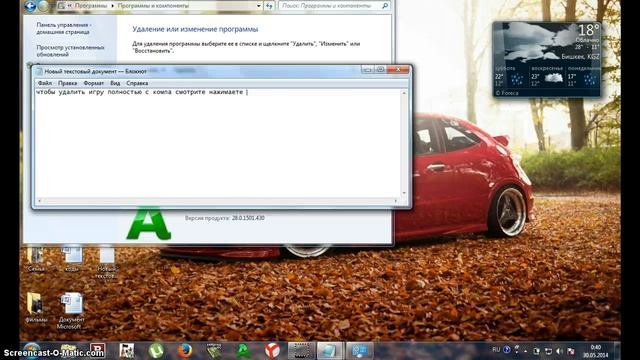
Task: Click the воскресенье forecast on weather gadget
Action: coord(547,76)
